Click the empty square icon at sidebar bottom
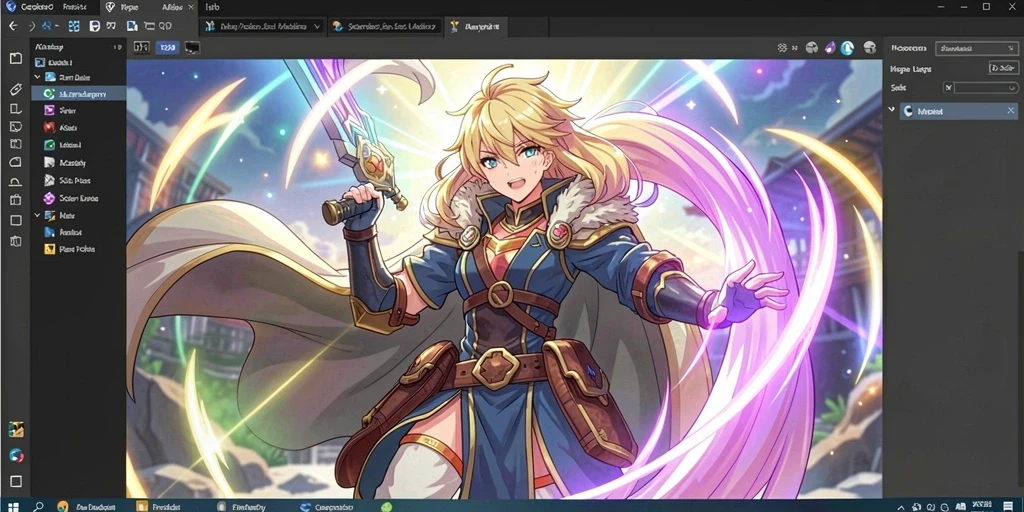1024x512 pixels. 16,481
